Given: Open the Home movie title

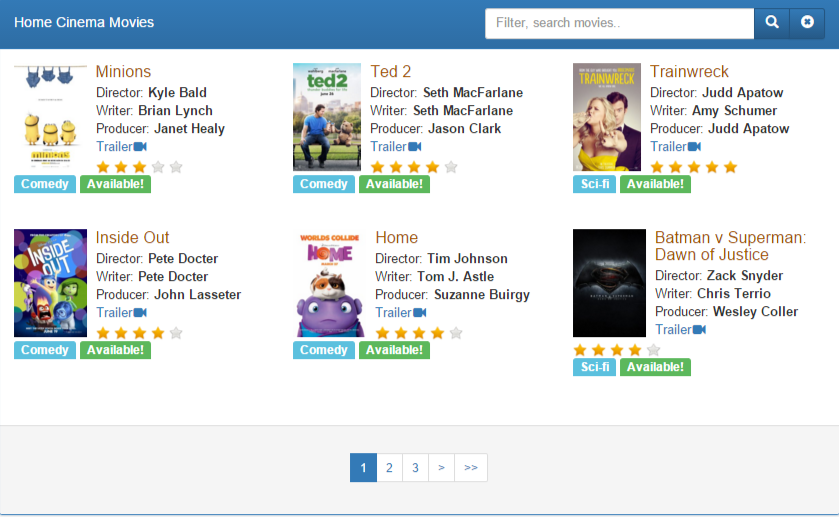Looking at the screenshot, I should point(396,238).
